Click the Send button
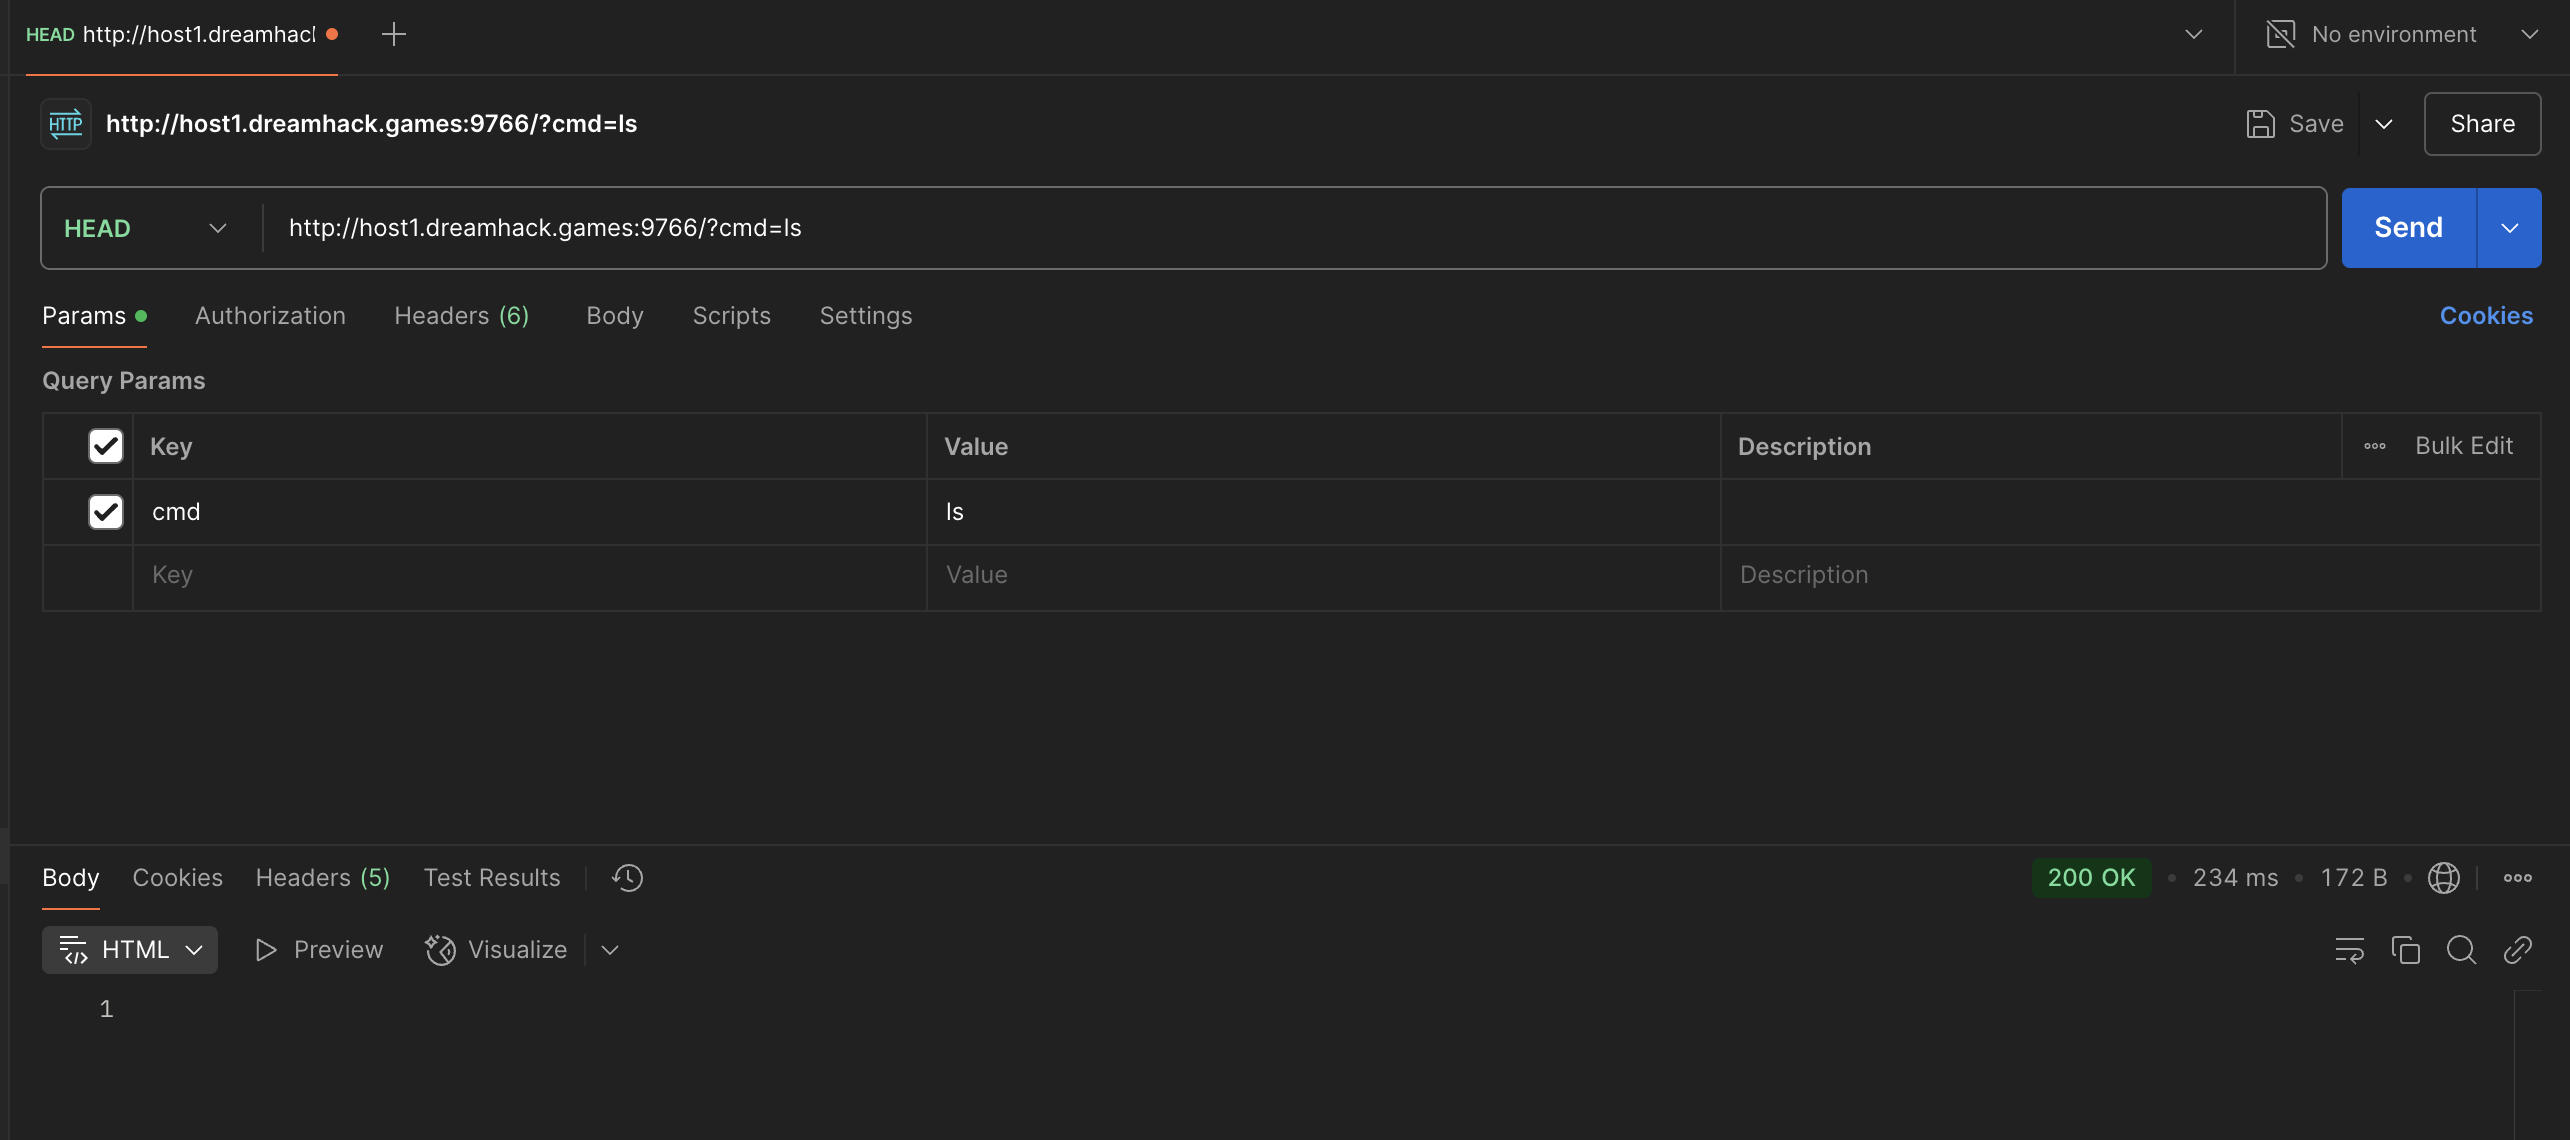Viewport: 2570px width, 1140px height. [2408, 228]
